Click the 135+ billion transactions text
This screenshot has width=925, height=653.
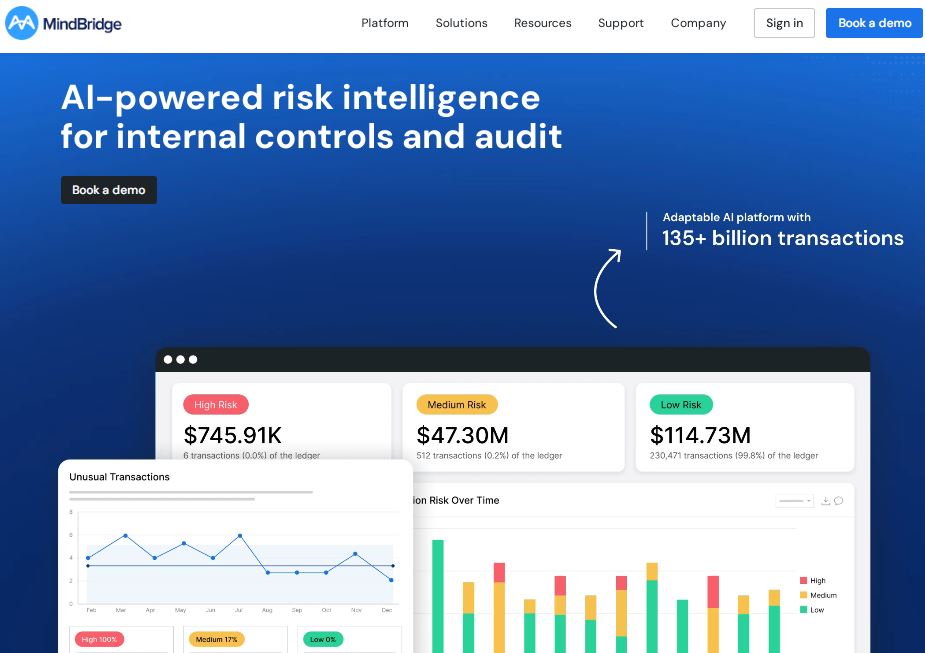pyautogui.click(x=782, y=238)
